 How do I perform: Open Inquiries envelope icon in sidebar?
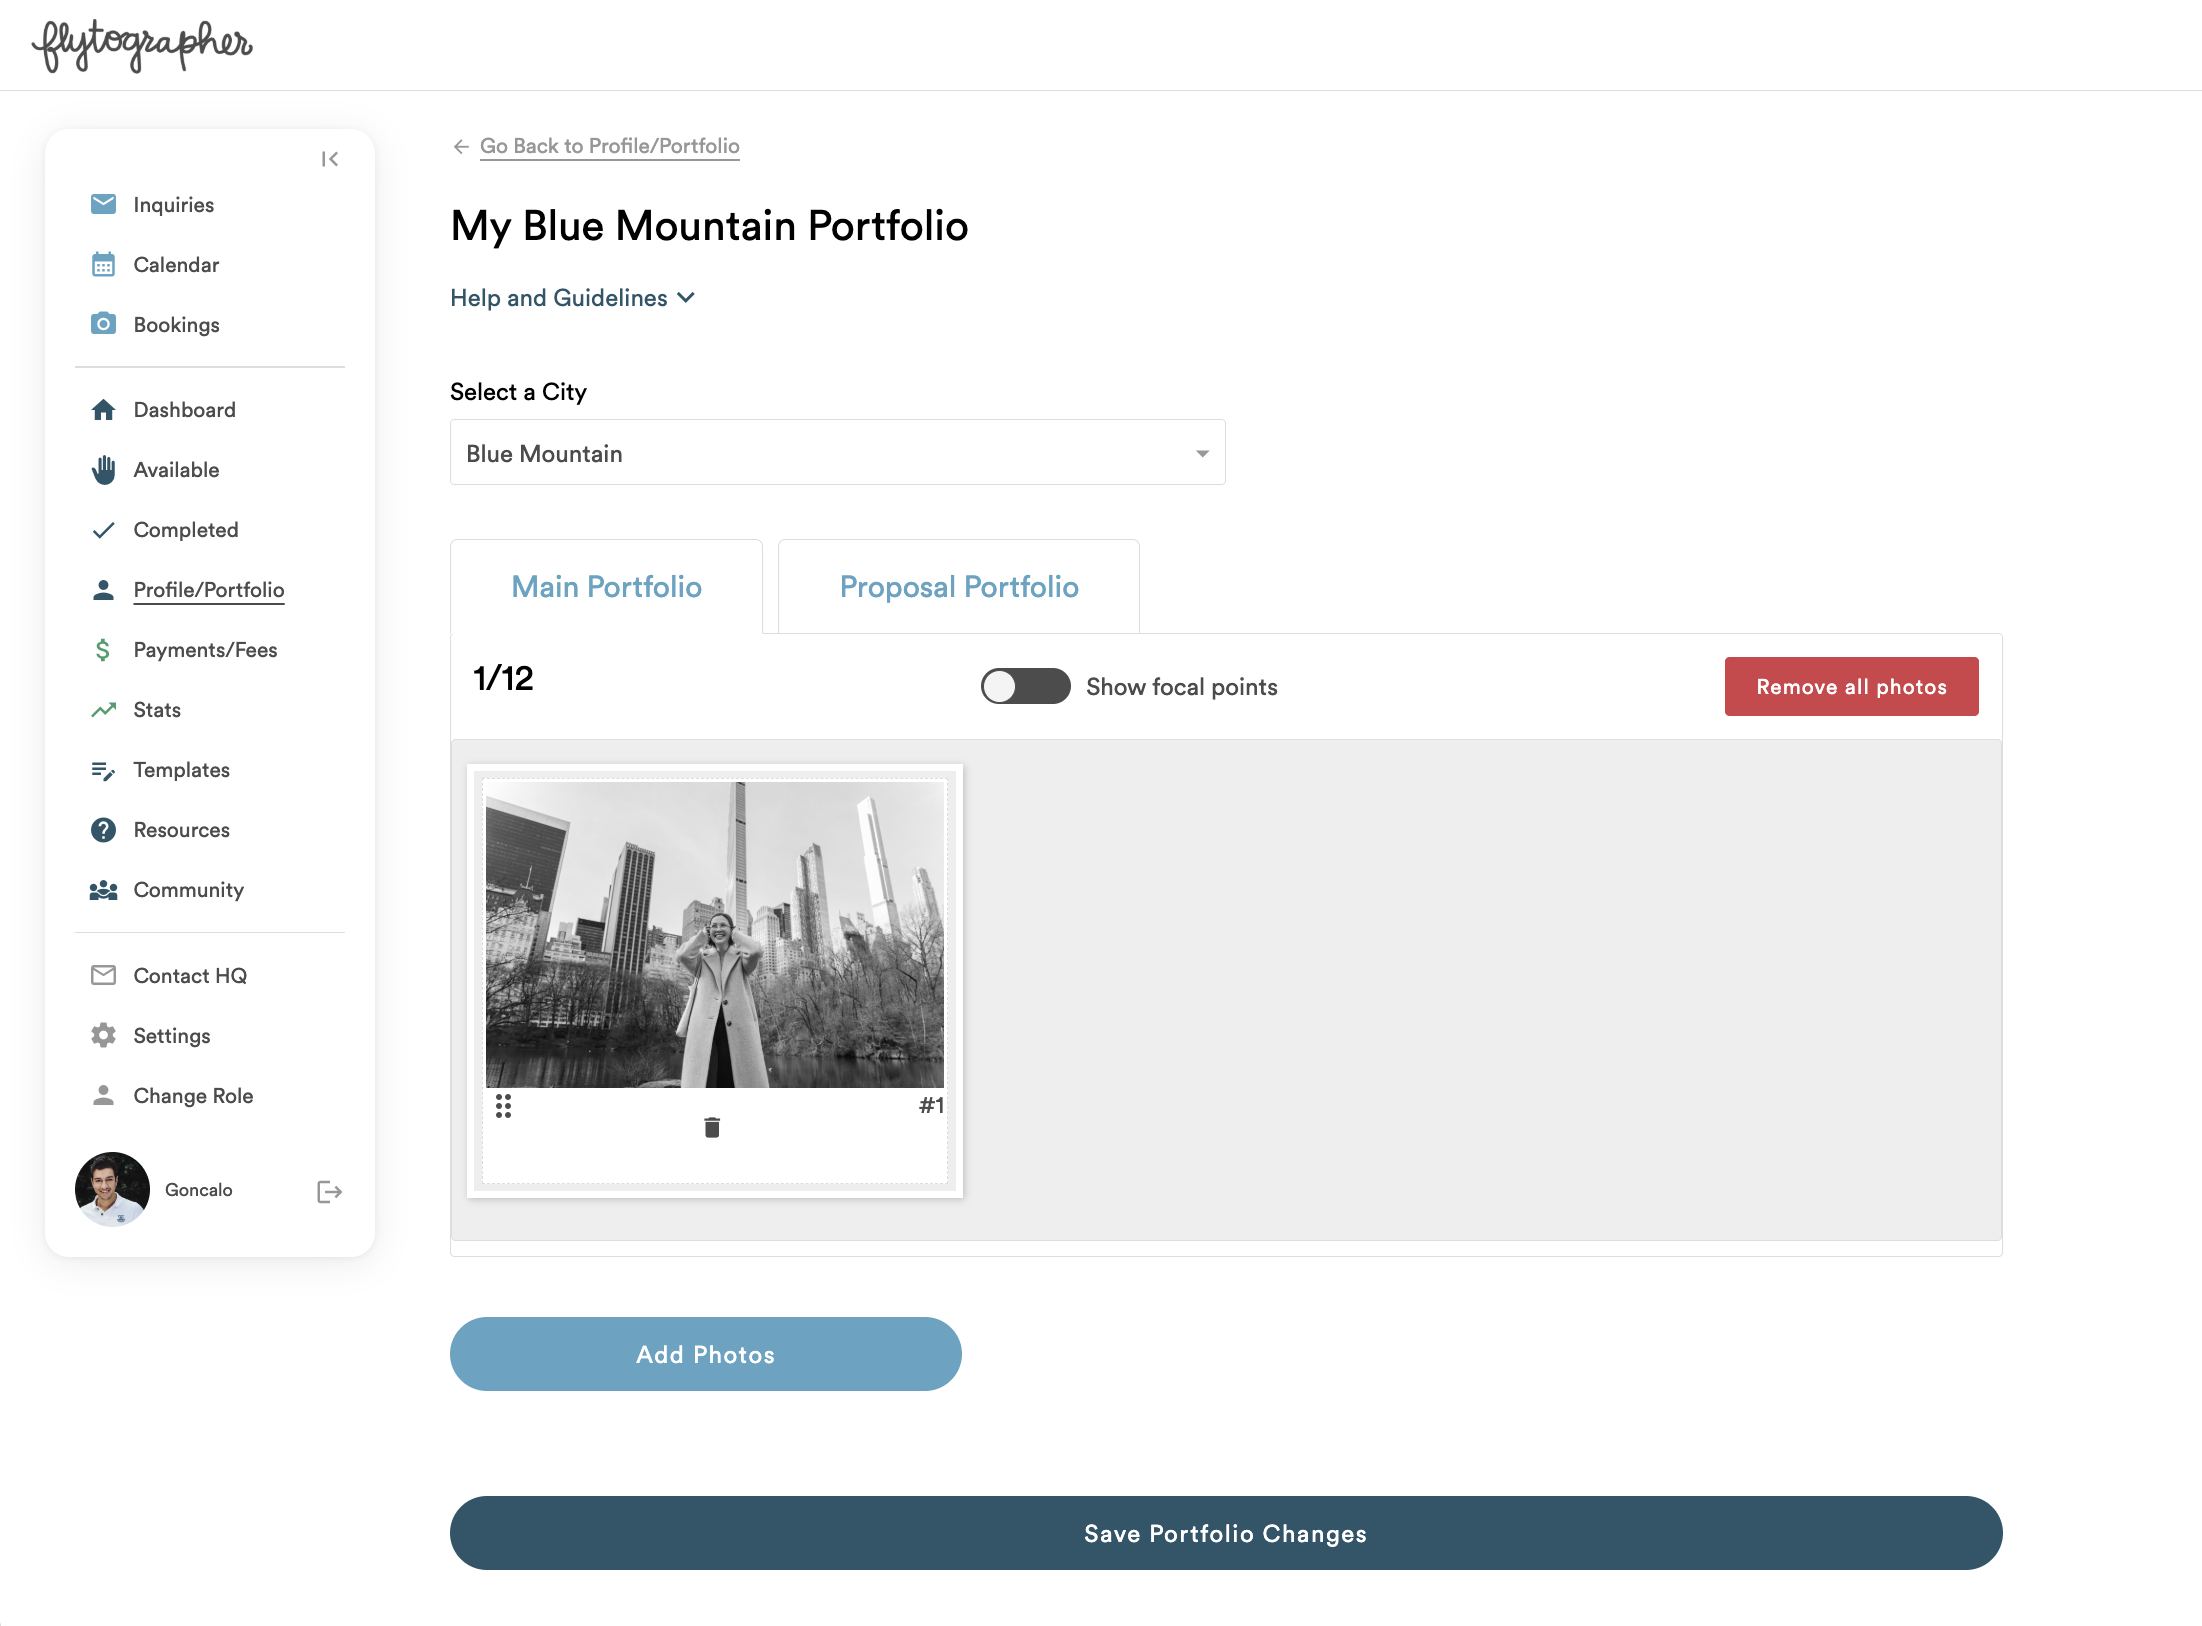(103, 204)
